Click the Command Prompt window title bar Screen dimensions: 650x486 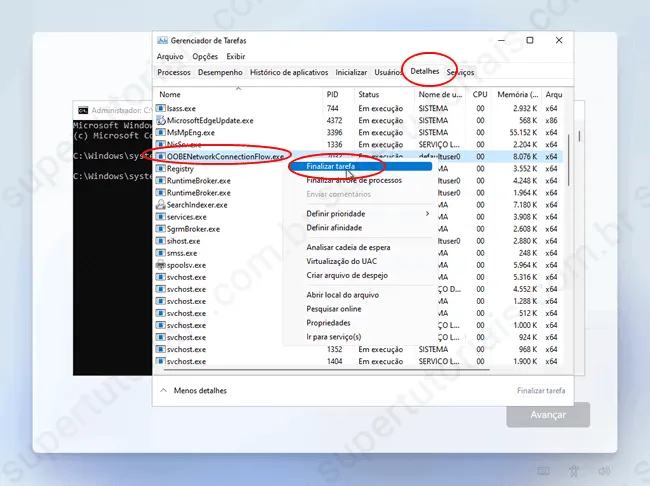[113, 110]
